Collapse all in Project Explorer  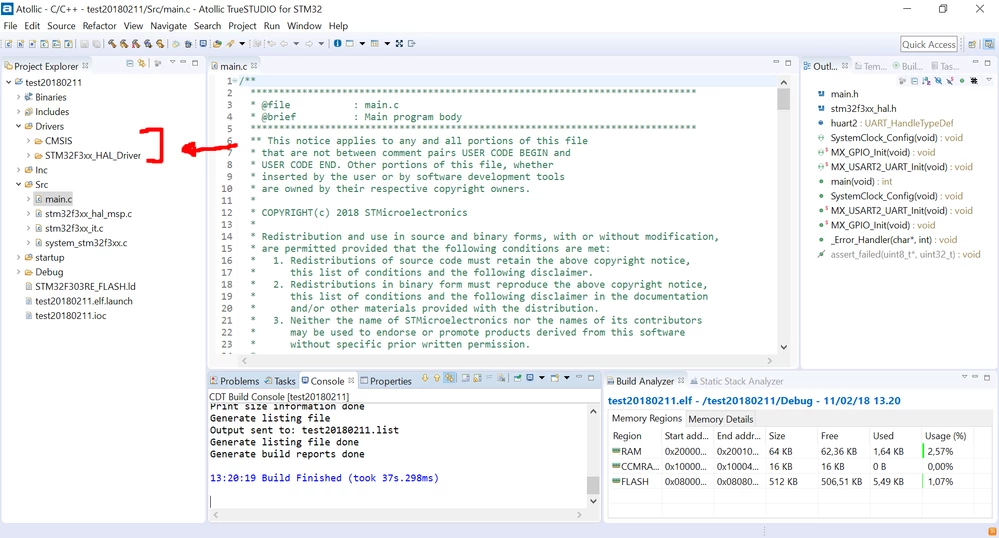(x=130, y=63)
